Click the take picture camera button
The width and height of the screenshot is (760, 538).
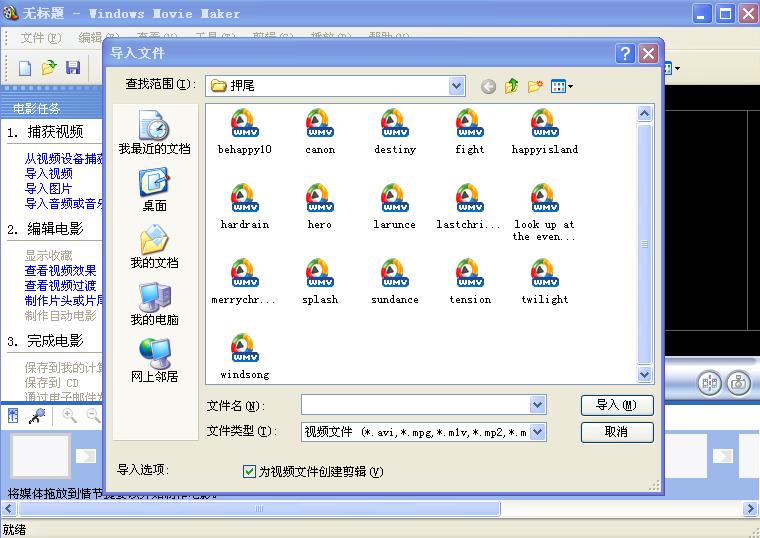739,383
